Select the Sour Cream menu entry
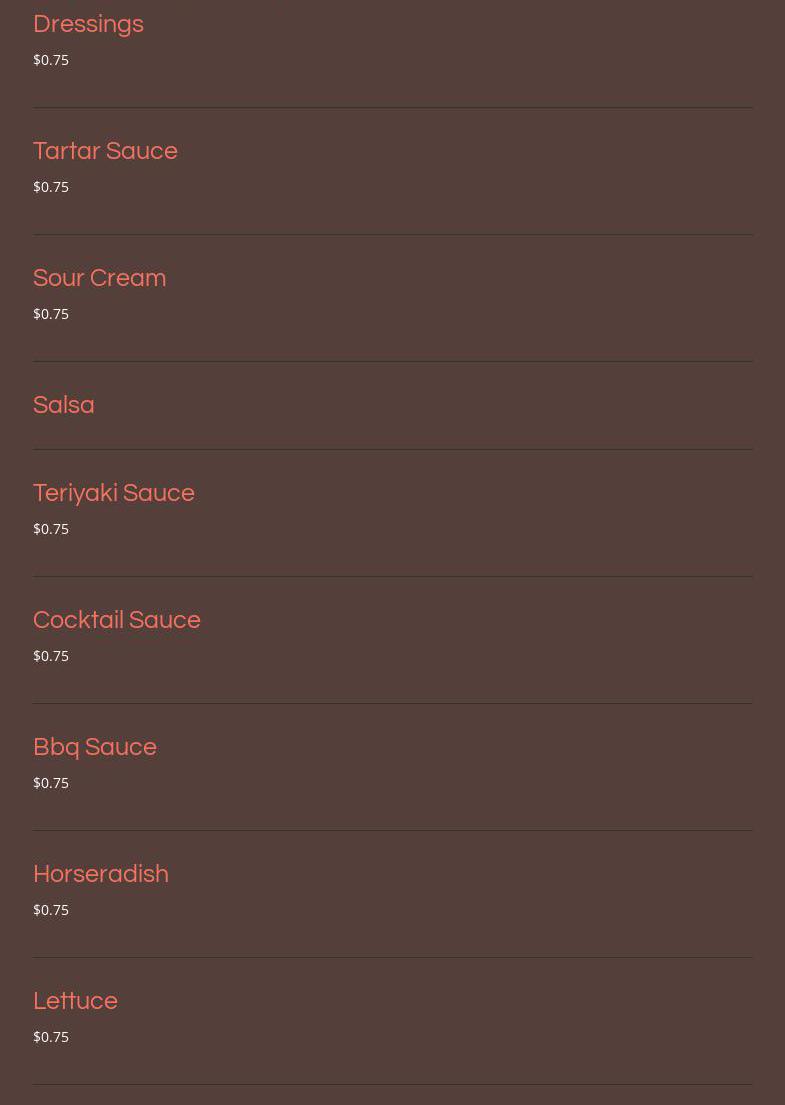This screenshot has height=1105, width=785. pos(99,278)
